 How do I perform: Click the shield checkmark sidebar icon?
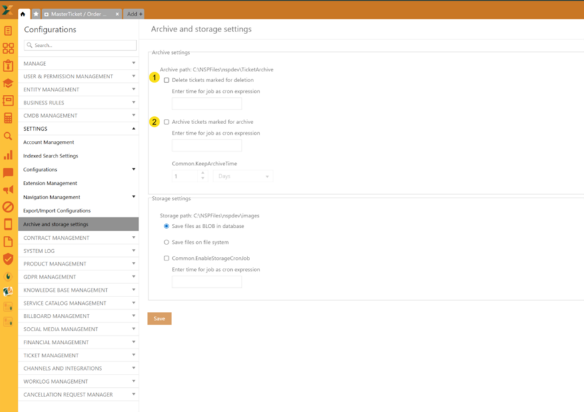(x=8, y=259)
